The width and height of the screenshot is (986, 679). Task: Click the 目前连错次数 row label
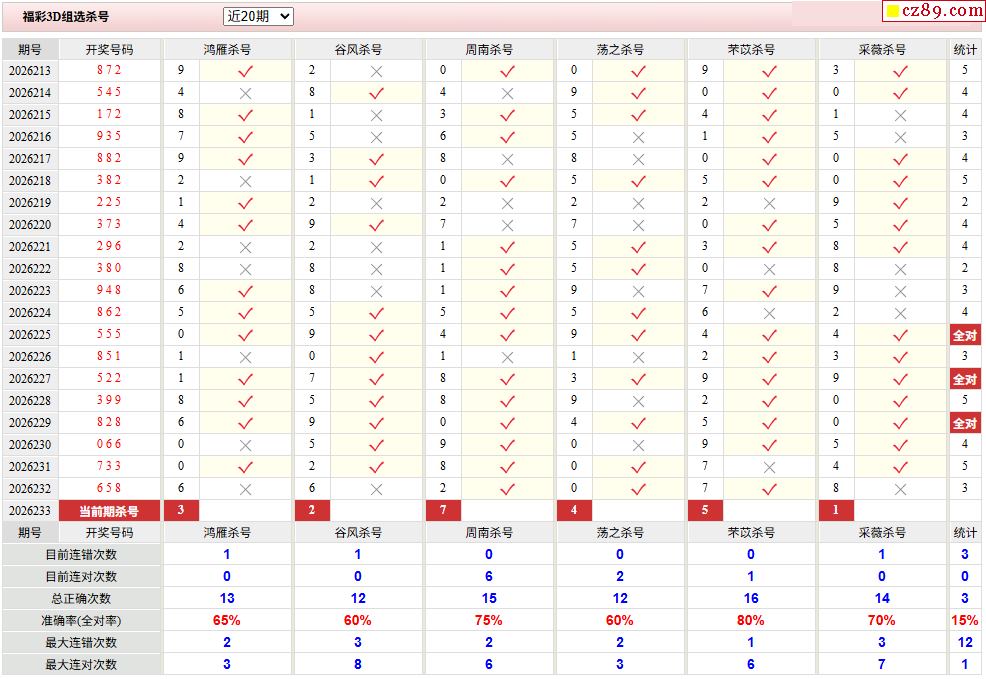tap(81, 555)
